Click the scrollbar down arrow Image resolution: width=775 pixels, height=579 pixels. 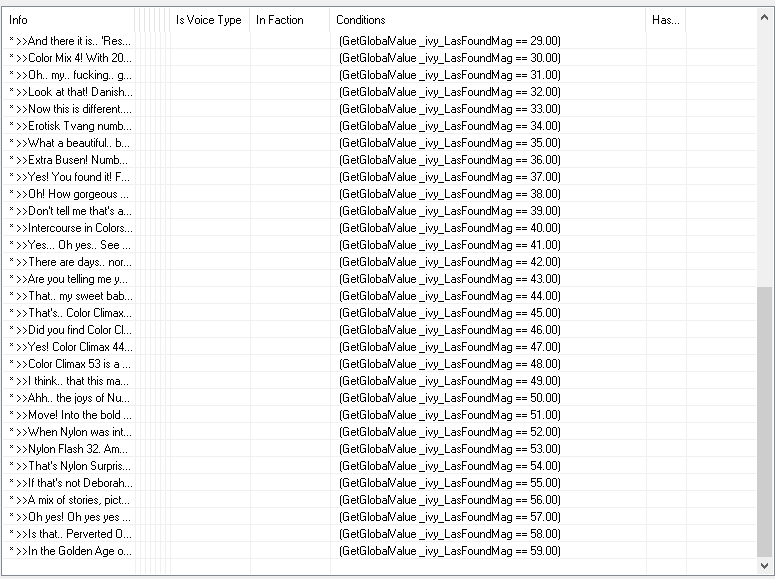click(764, 565)
